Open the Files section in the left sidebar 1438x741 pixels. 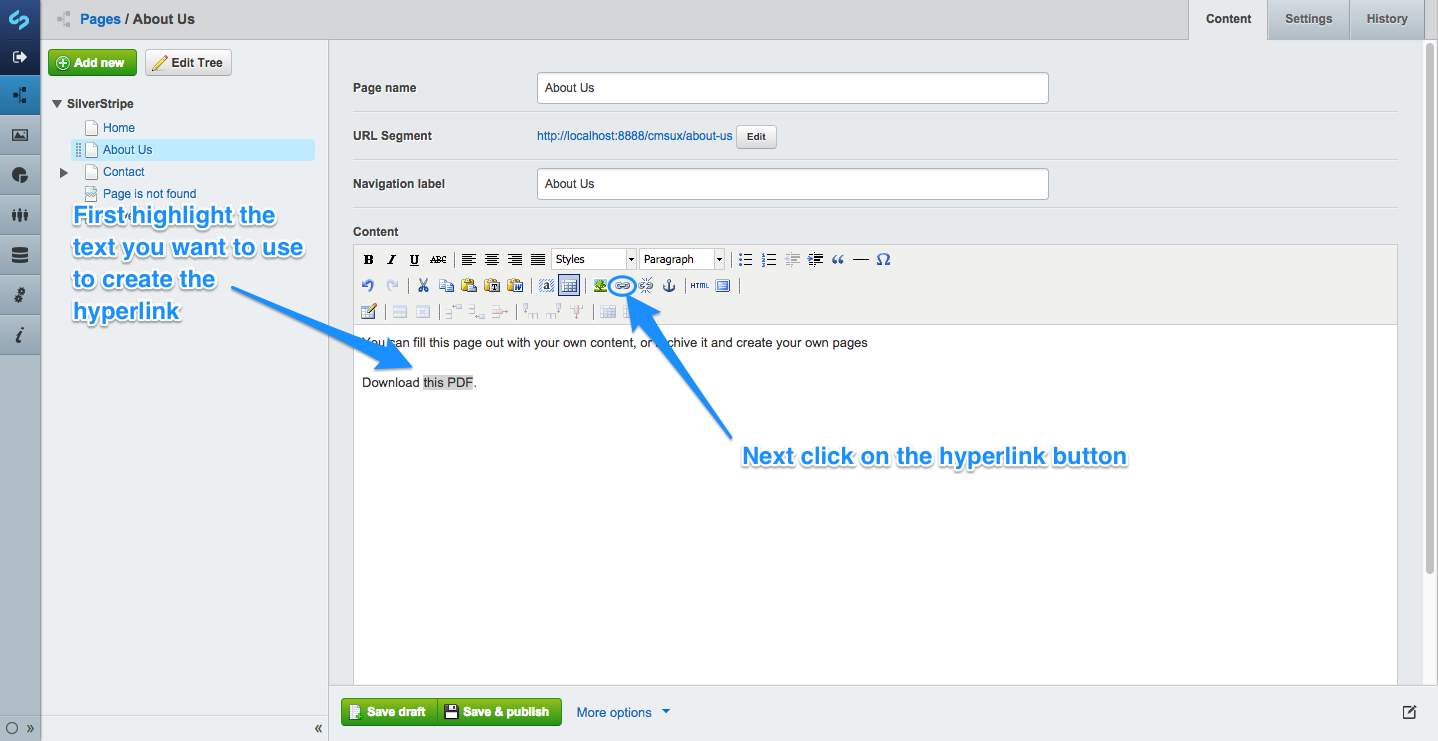click(x=20, y=135)
